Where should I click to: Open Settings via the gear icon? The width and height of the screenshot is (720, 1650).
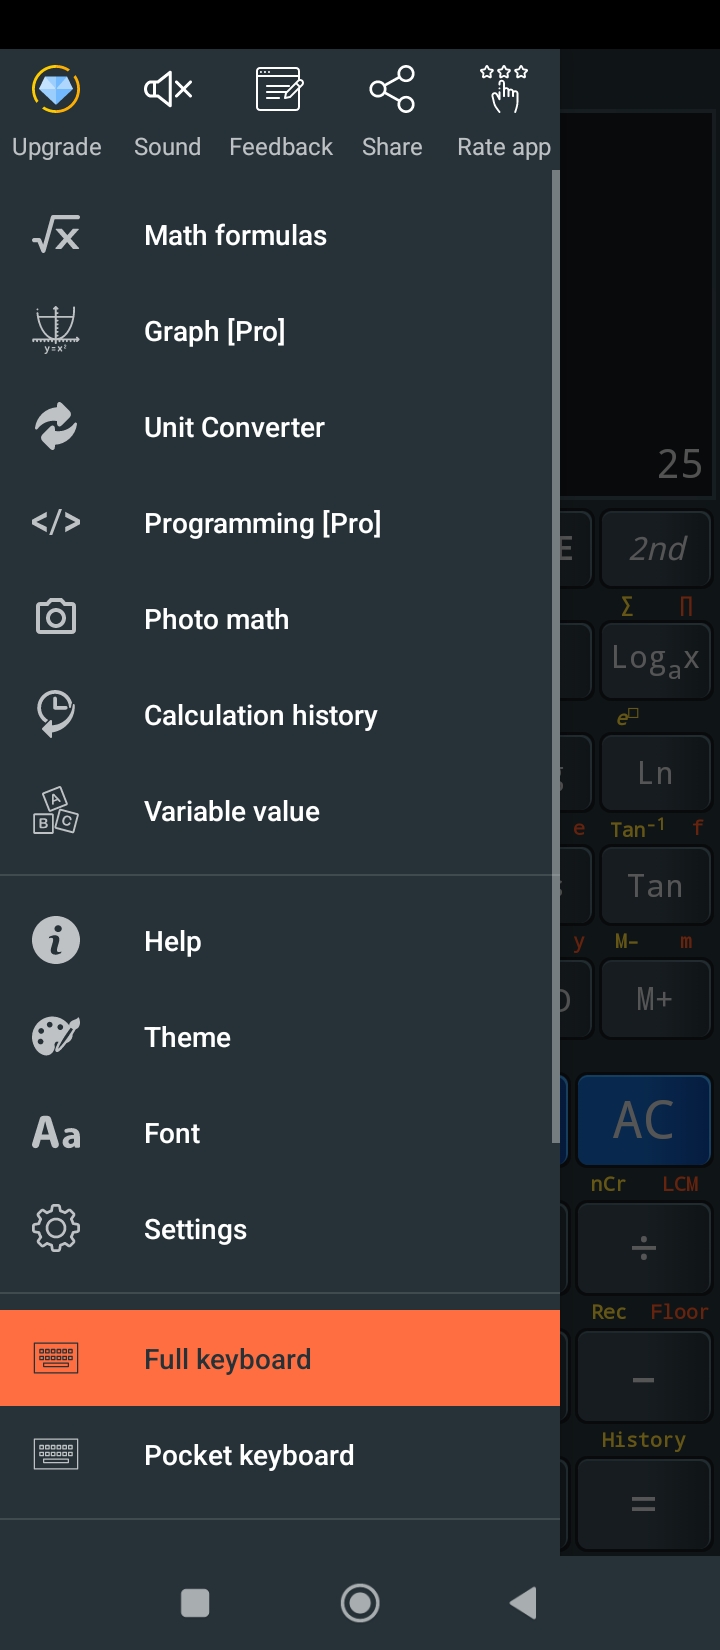(56, 1229)
